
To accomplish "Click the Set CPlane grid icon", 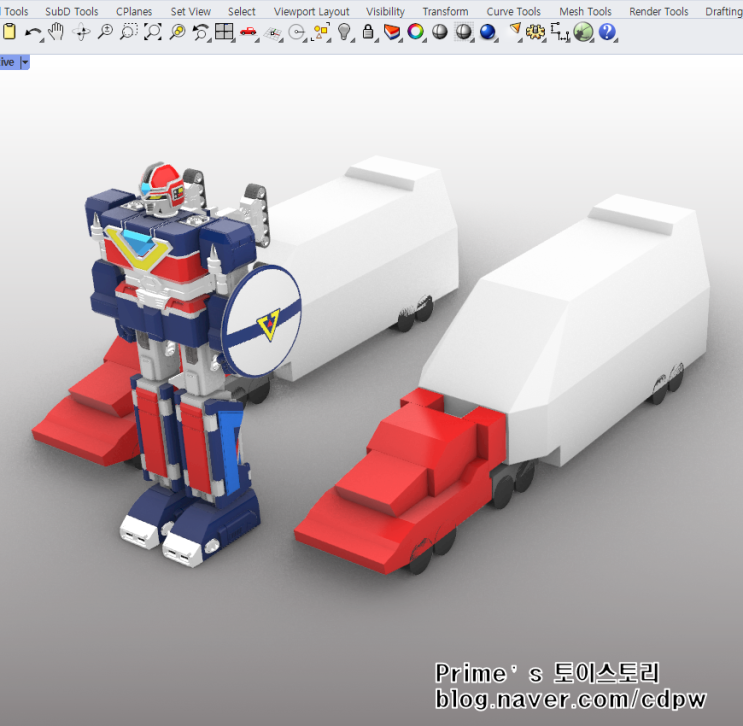I will click(x=272, y=33).
